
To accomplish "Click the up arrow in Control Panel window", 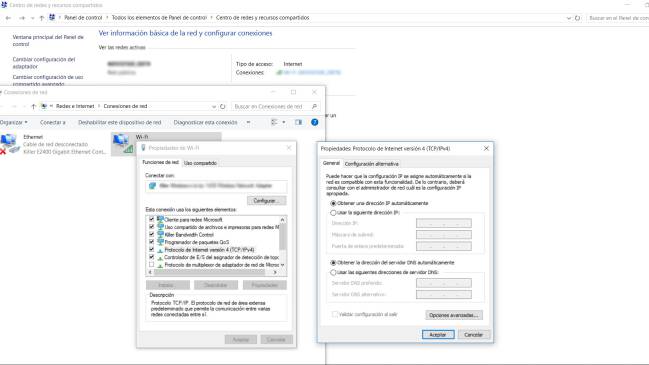I will coord(41,18).
